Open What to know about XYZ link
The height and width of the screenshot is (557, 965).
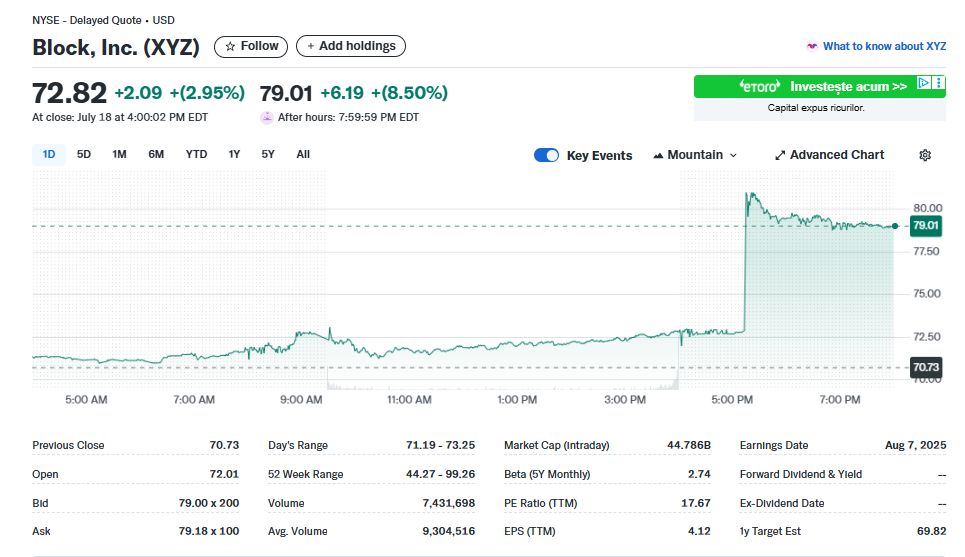[884, 46]
